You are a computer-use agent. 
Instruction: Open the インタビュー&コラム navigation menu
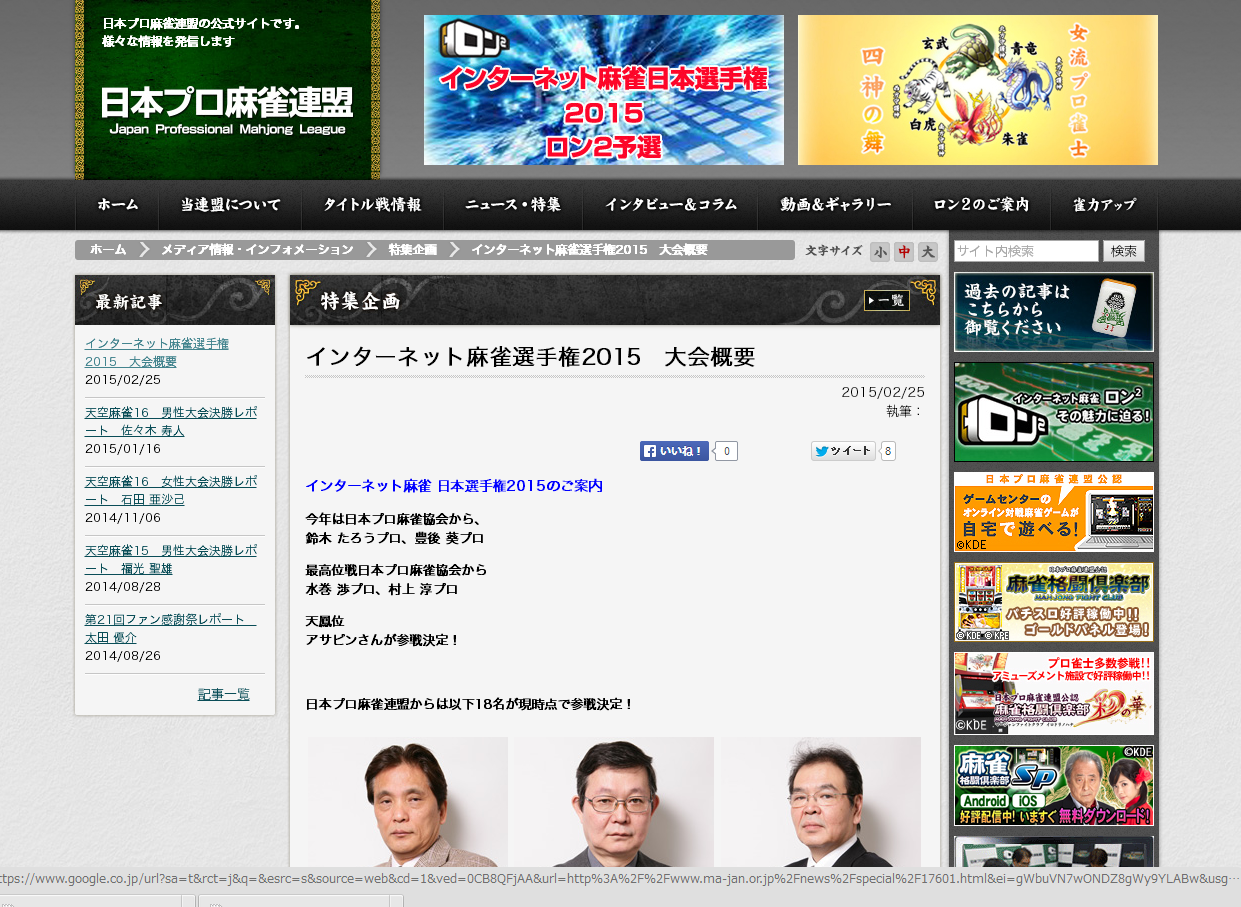(670, 205)
